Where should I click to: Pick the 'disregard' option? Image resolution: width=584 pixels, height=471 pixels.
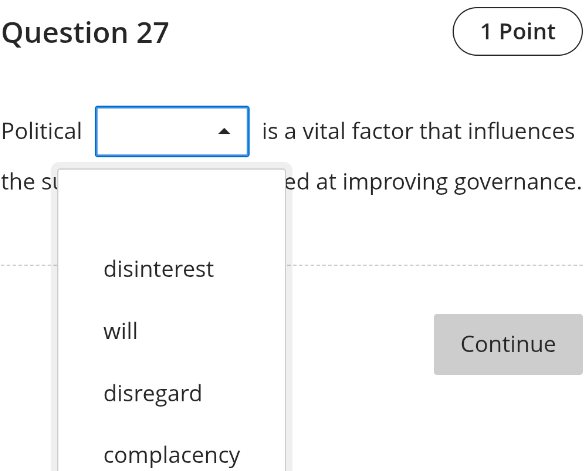(153, 393)
